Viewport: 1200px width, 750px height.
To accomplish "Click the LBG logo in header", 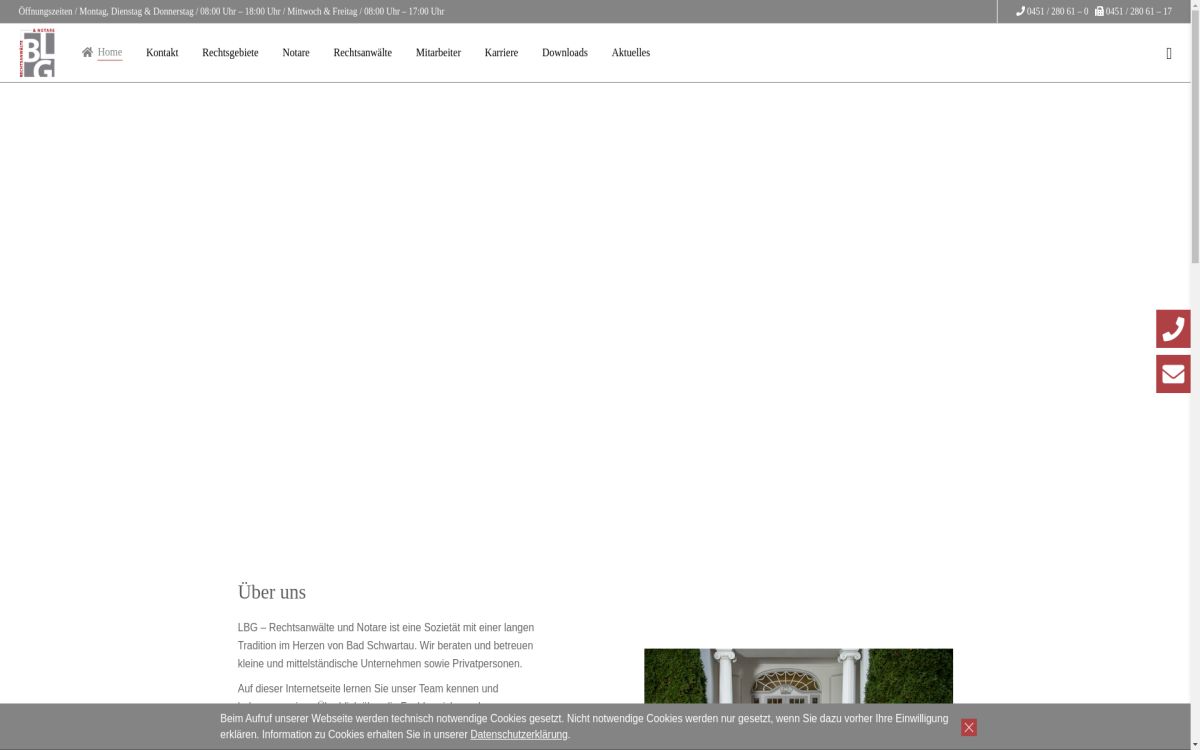I will [x=37, y=53].
